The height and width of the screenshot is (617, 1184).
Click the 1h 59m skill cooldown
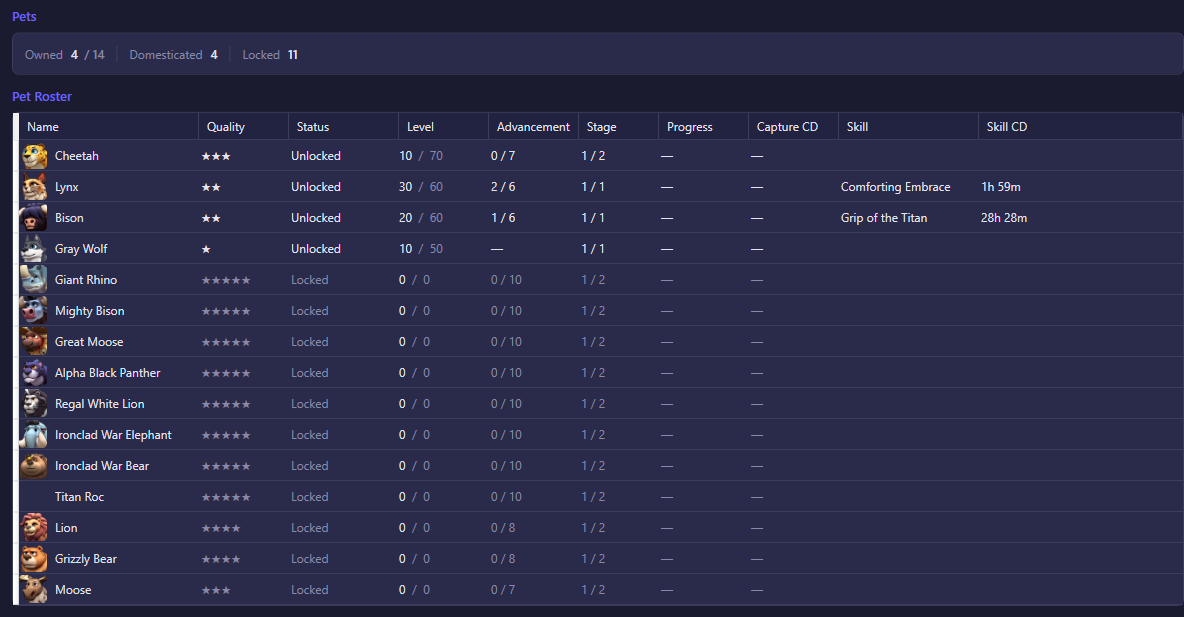[x=1001, y=187]
